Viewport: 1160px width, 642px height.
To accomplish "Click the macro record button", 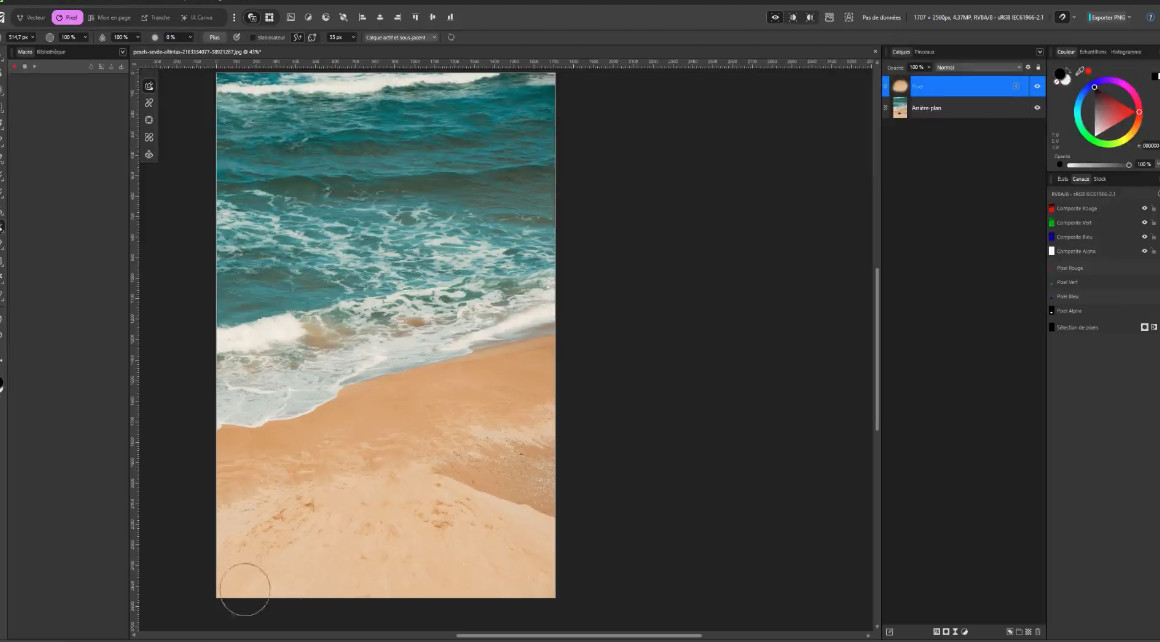I will pyautogui.click(x=14, y=67).
